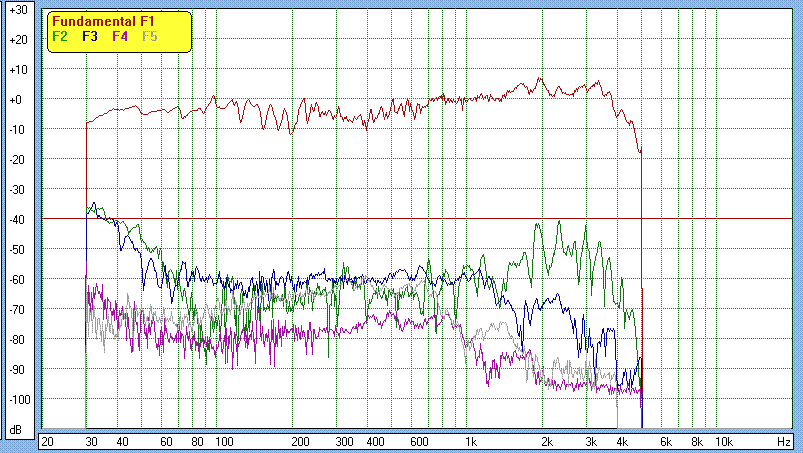Click the 2k label on the frequency axis
This screenshot has height=453, width=803.
(546, 441)
